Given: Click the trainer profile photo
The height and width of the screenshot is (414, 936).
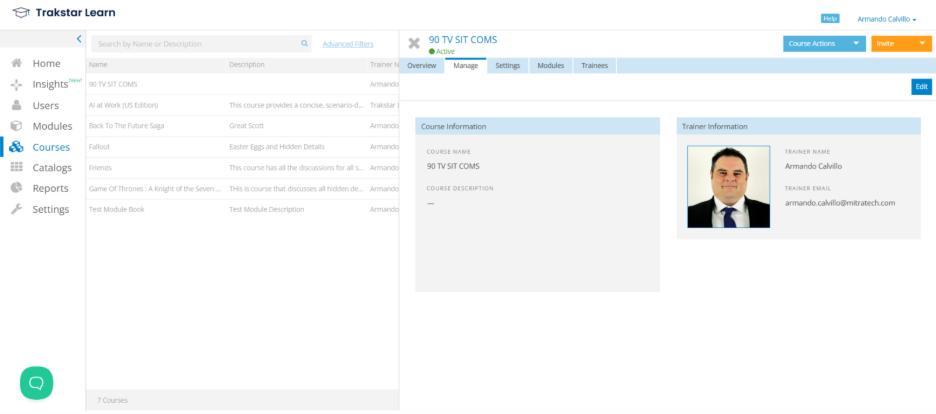Looking at the screenshot, I should pos(728,187).
